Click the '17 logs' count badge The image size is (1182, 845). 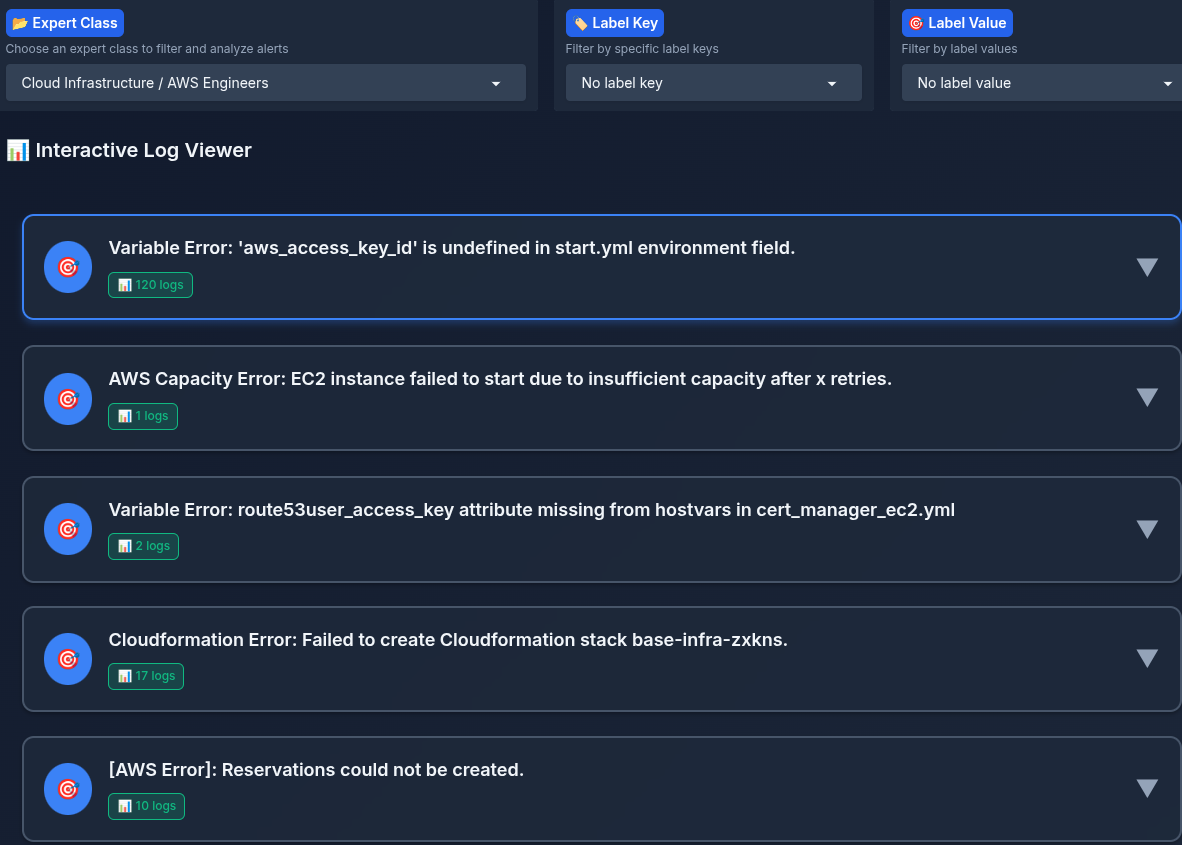tap(146, 676)
